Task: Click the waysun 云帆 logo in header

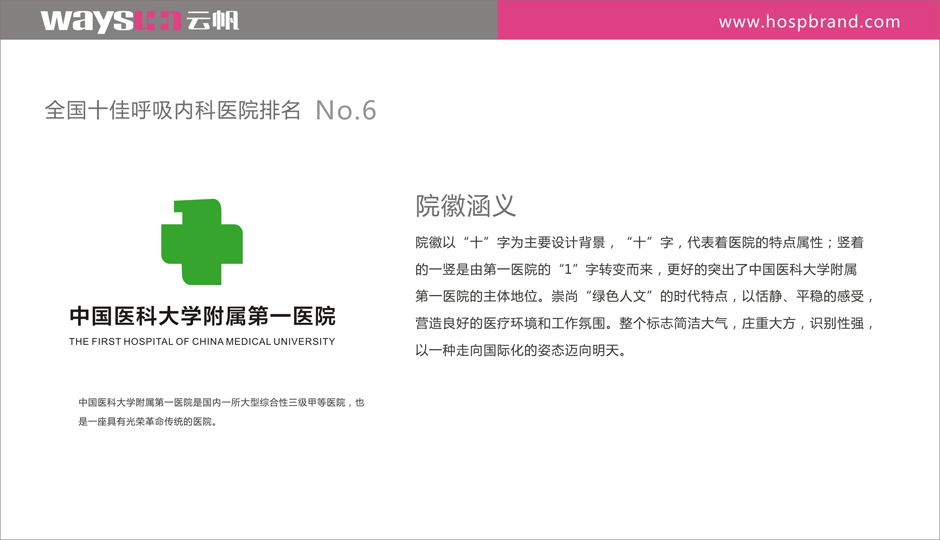Action: point(140,21)
